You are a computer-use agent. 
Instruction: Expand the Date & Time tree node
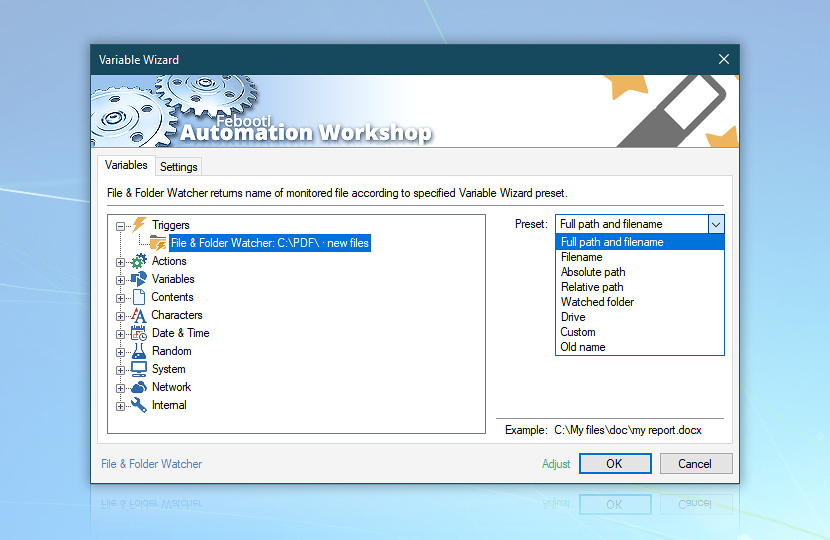tap(121, 334)
